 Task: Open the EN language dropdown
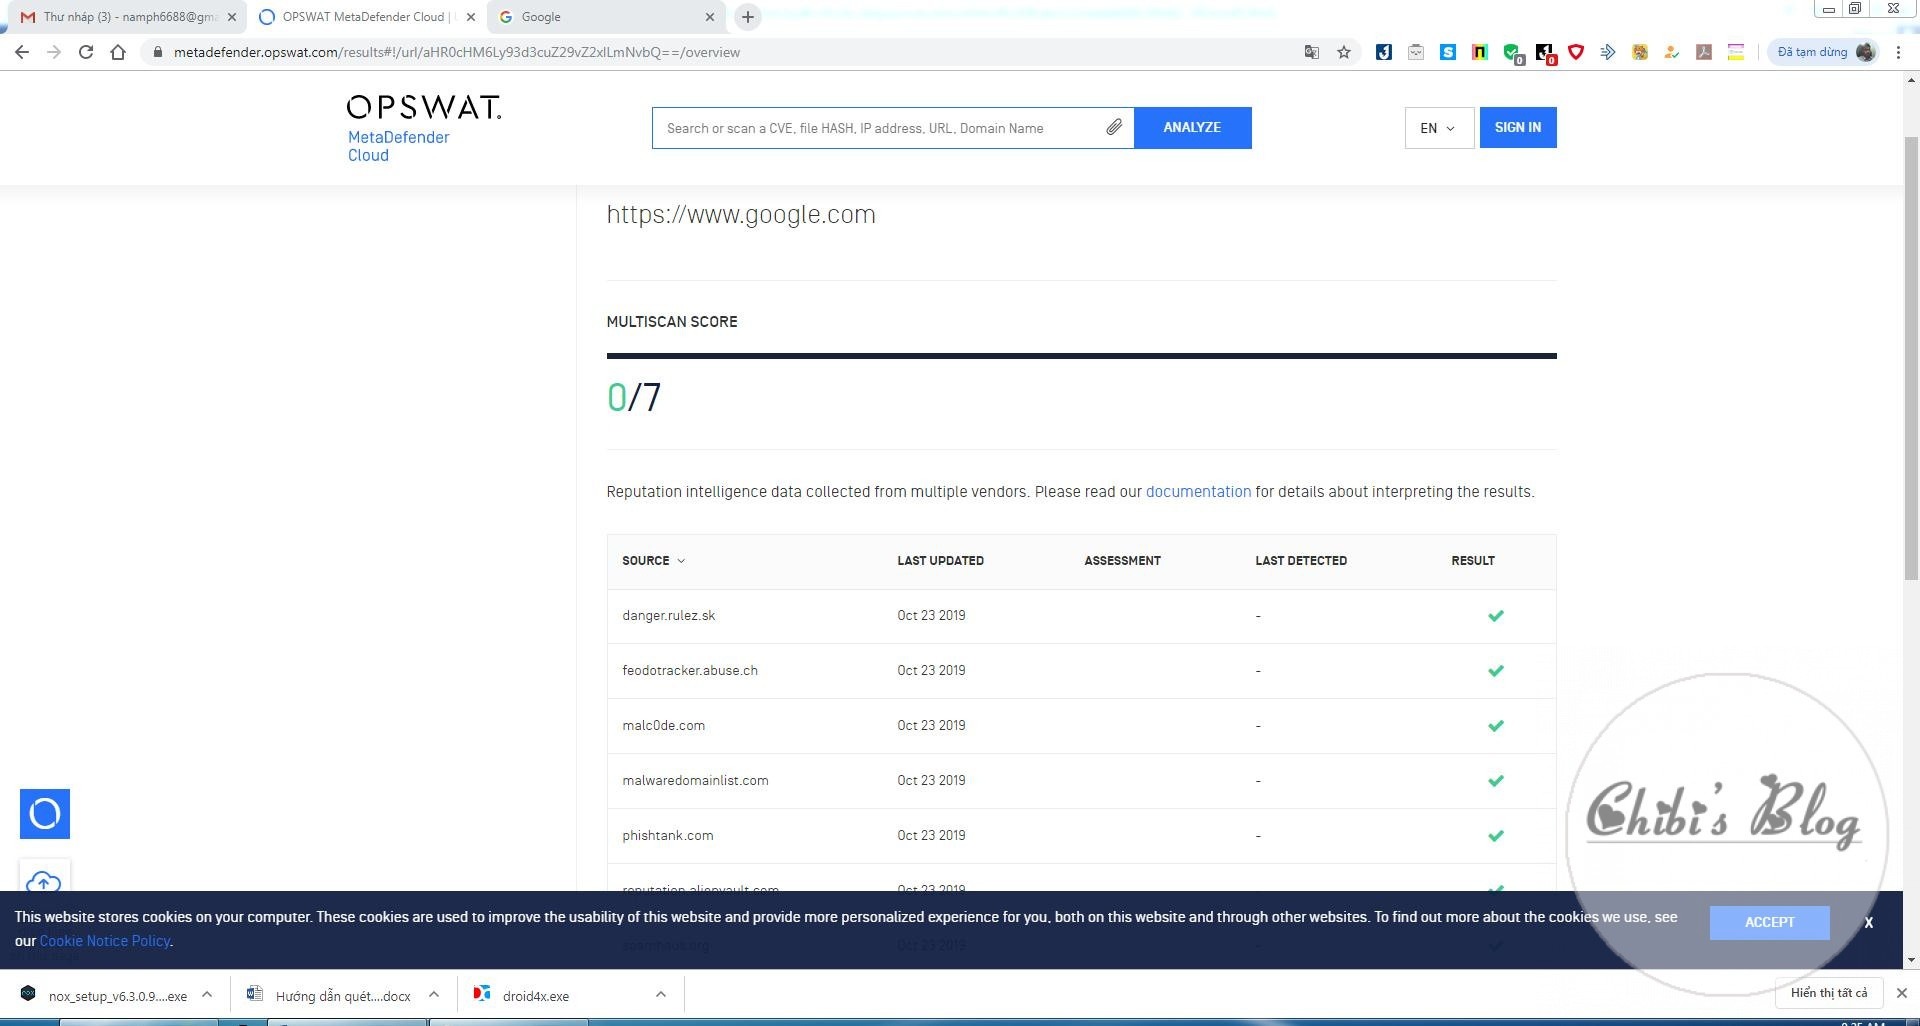coord(1439,128)
